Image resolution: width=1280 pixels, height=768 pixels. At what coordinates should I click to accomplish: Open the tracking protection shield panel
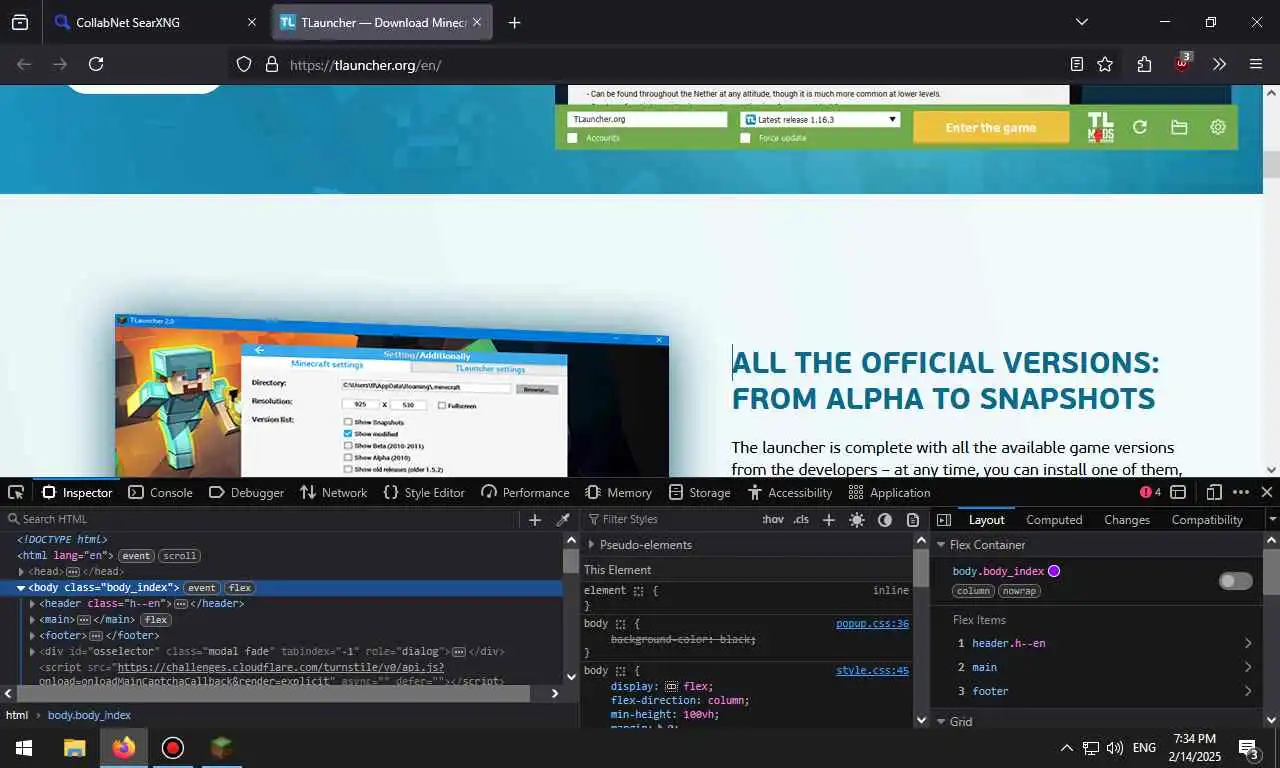coord(244,64)
